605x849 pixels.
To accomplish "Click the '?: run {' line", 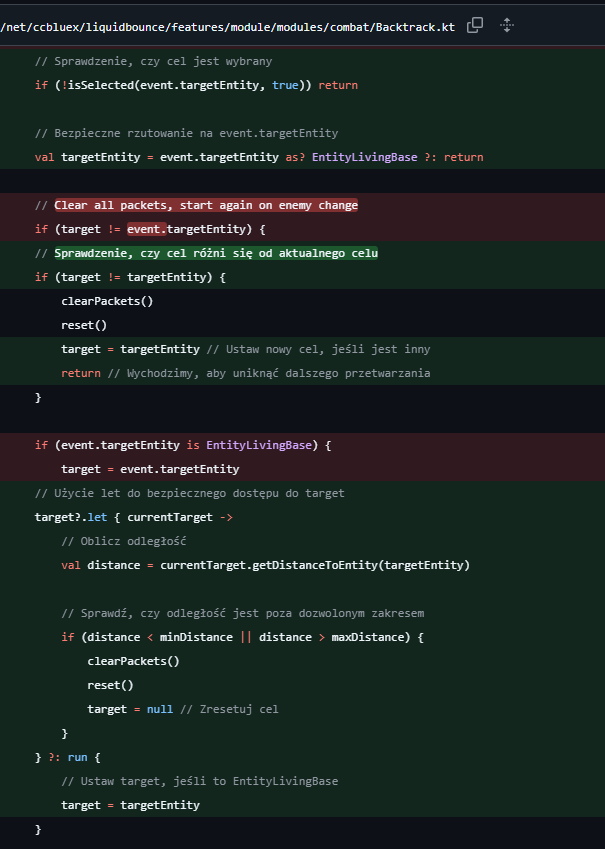I will pyautogui.click(x=68, y=757).
